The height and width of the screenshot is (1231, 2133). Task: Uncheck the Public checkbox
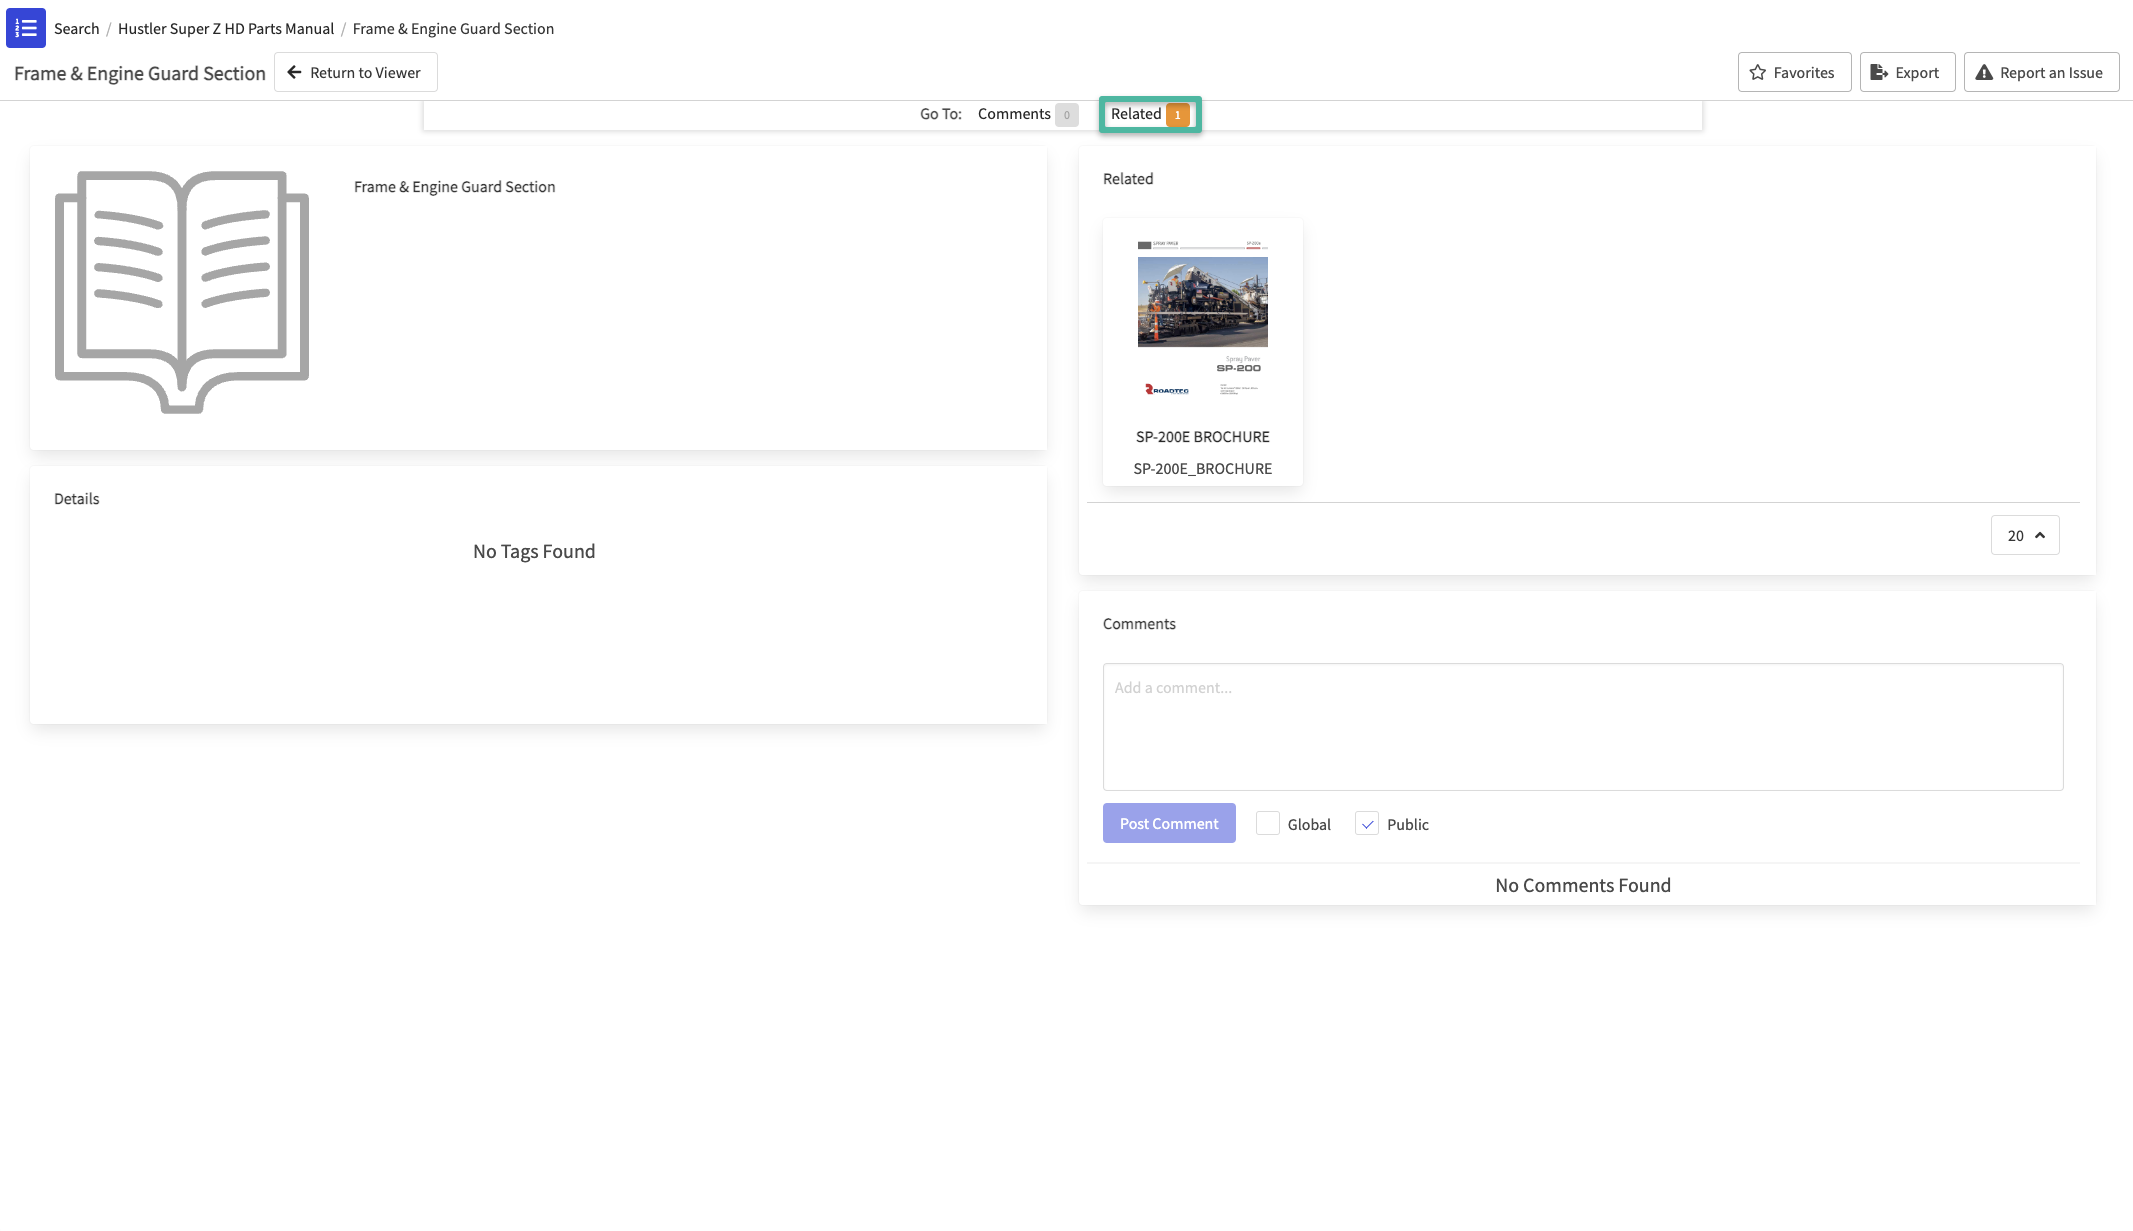click(x=1367, y=823)
